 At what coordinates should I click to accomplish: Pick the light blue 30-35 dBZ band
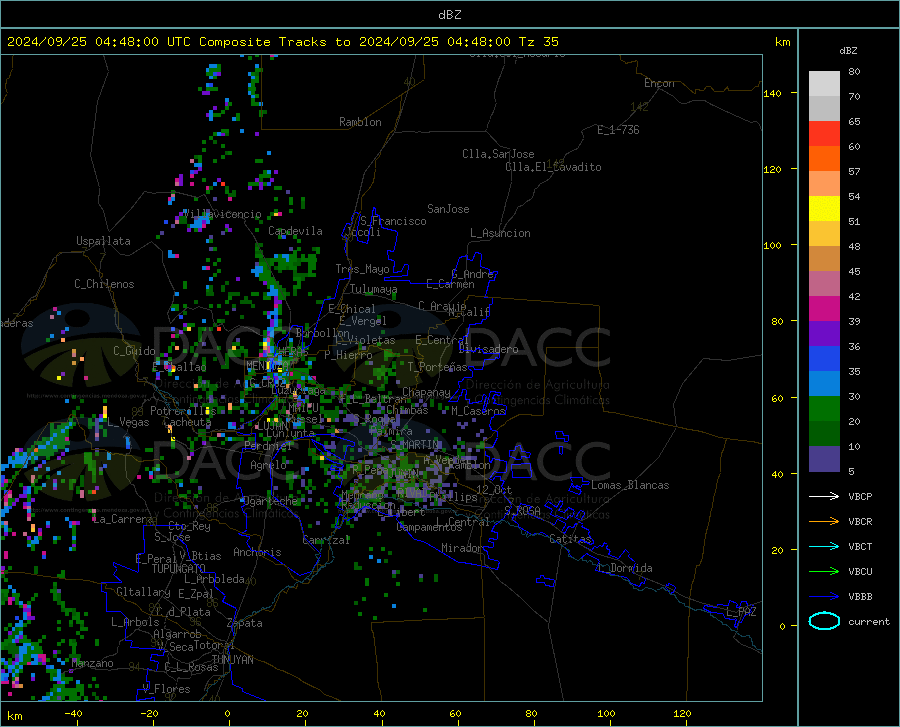coord(824,384)
